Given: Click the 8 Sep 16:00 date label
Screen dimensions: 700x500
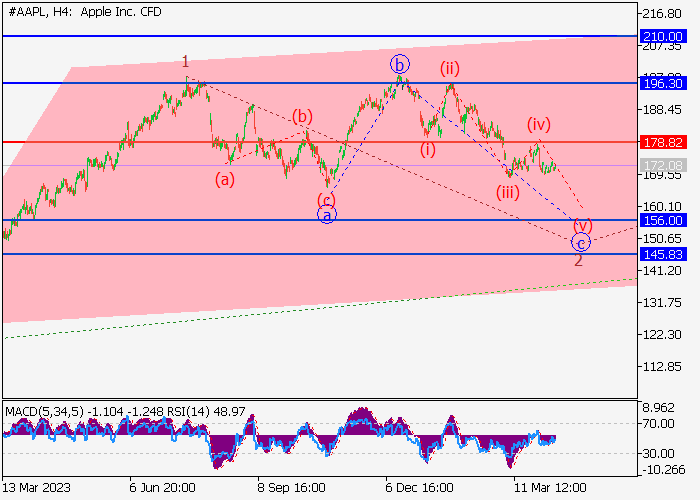Looking at the screenshot, I should tap(292, 487).
